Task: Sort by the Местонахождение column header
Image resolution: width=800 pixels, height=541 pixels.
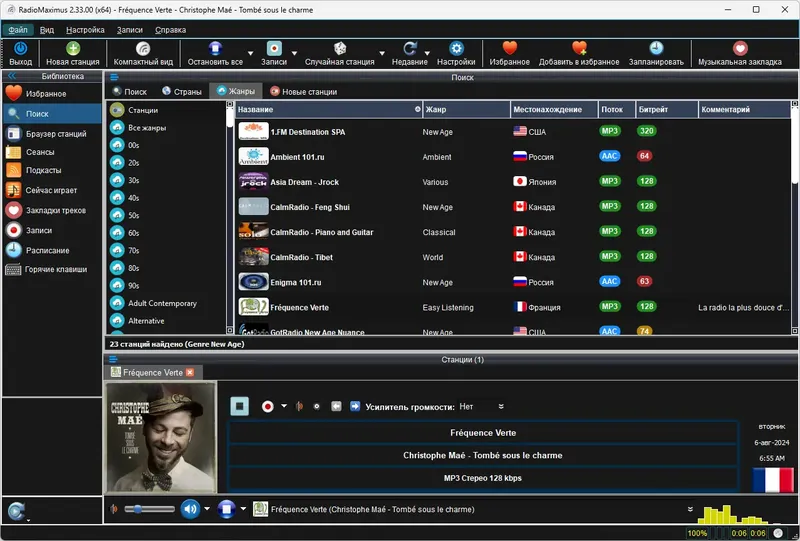Action: click(554, 109)
